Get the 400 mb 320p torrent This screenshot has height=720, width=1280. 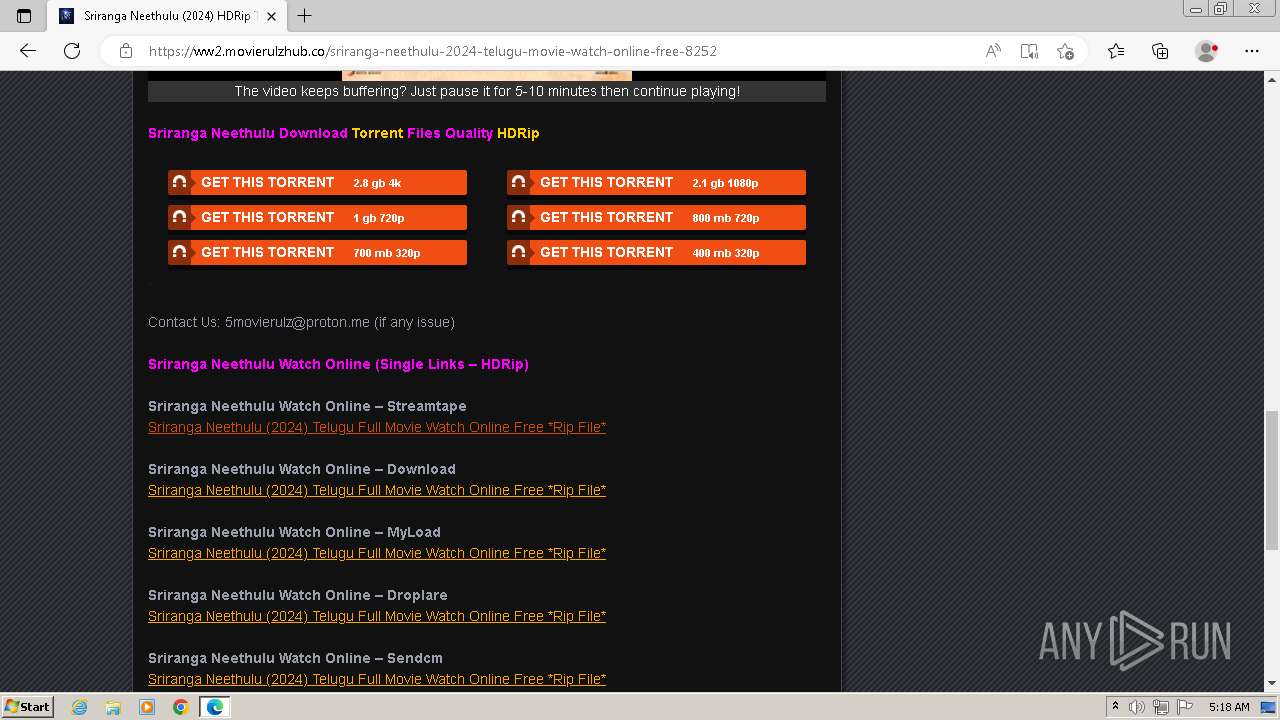point(656,252)
